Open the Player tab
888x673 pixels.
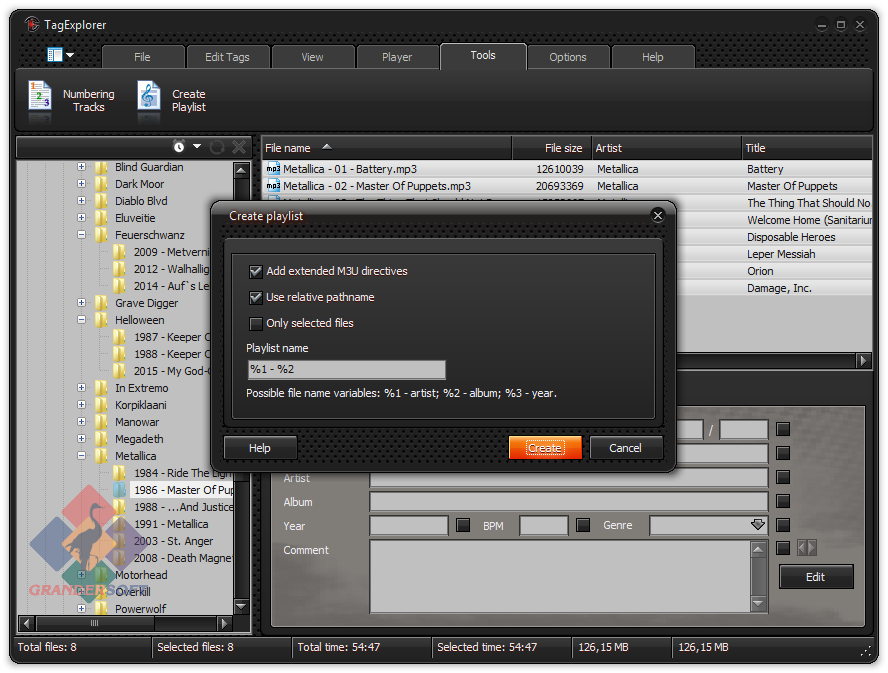pos(397,57)
